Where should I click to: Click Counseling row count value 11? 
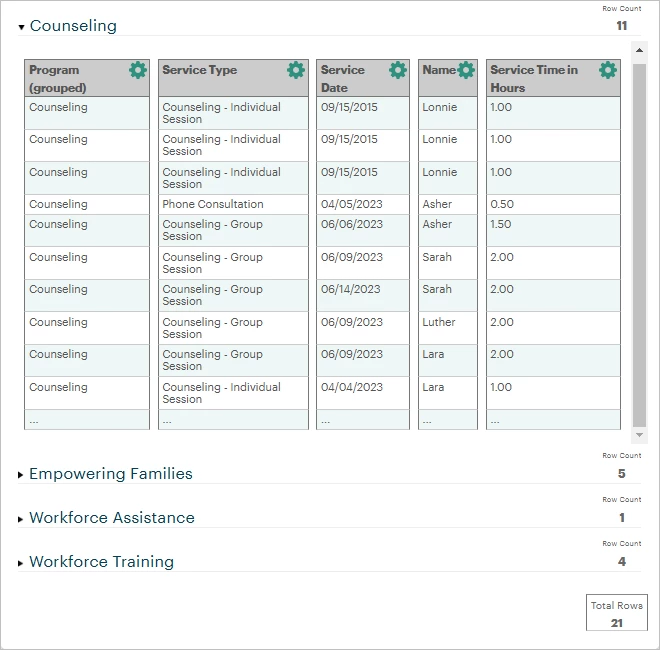click(622, 26)
